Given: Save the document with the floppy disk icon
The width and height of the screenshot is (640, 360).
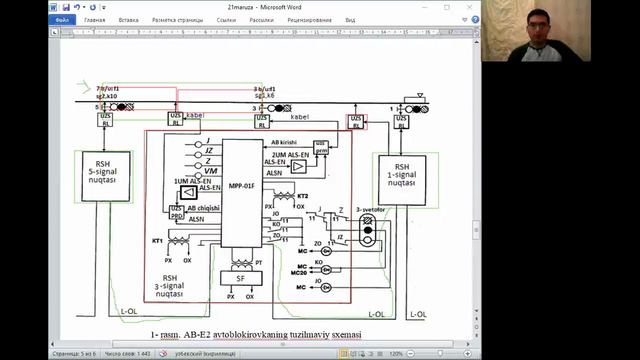Looking at the screenshot, I should click(x=66, y=7).
